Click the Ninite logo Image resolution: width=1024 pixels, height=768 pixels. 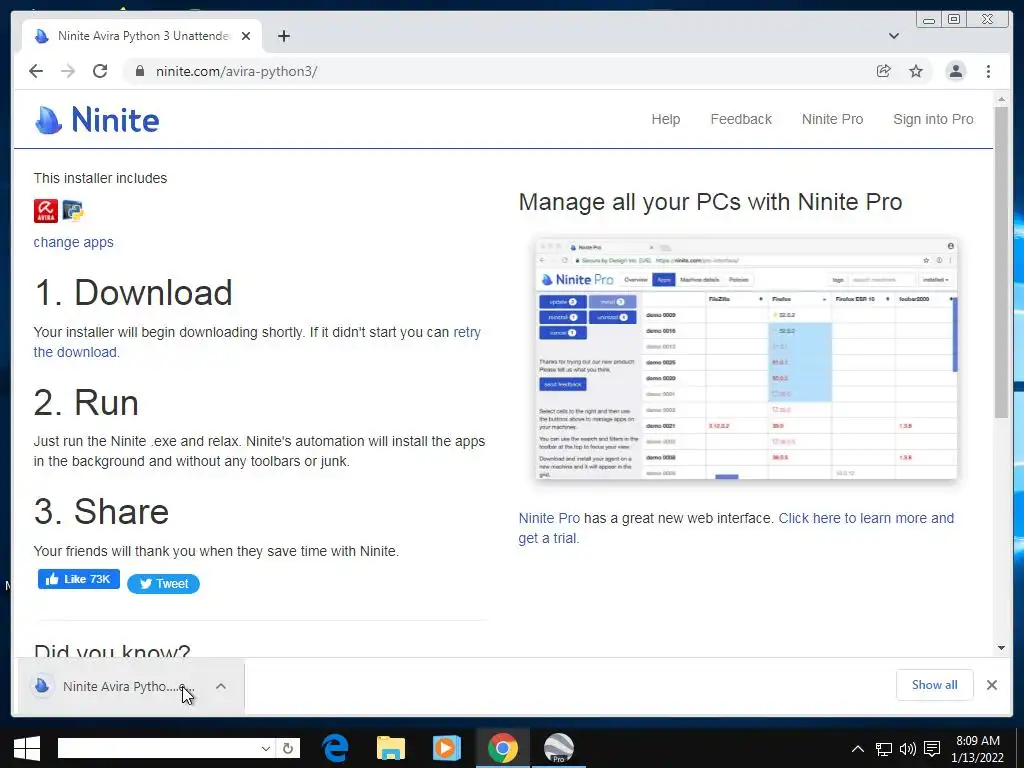pos(97,120)
